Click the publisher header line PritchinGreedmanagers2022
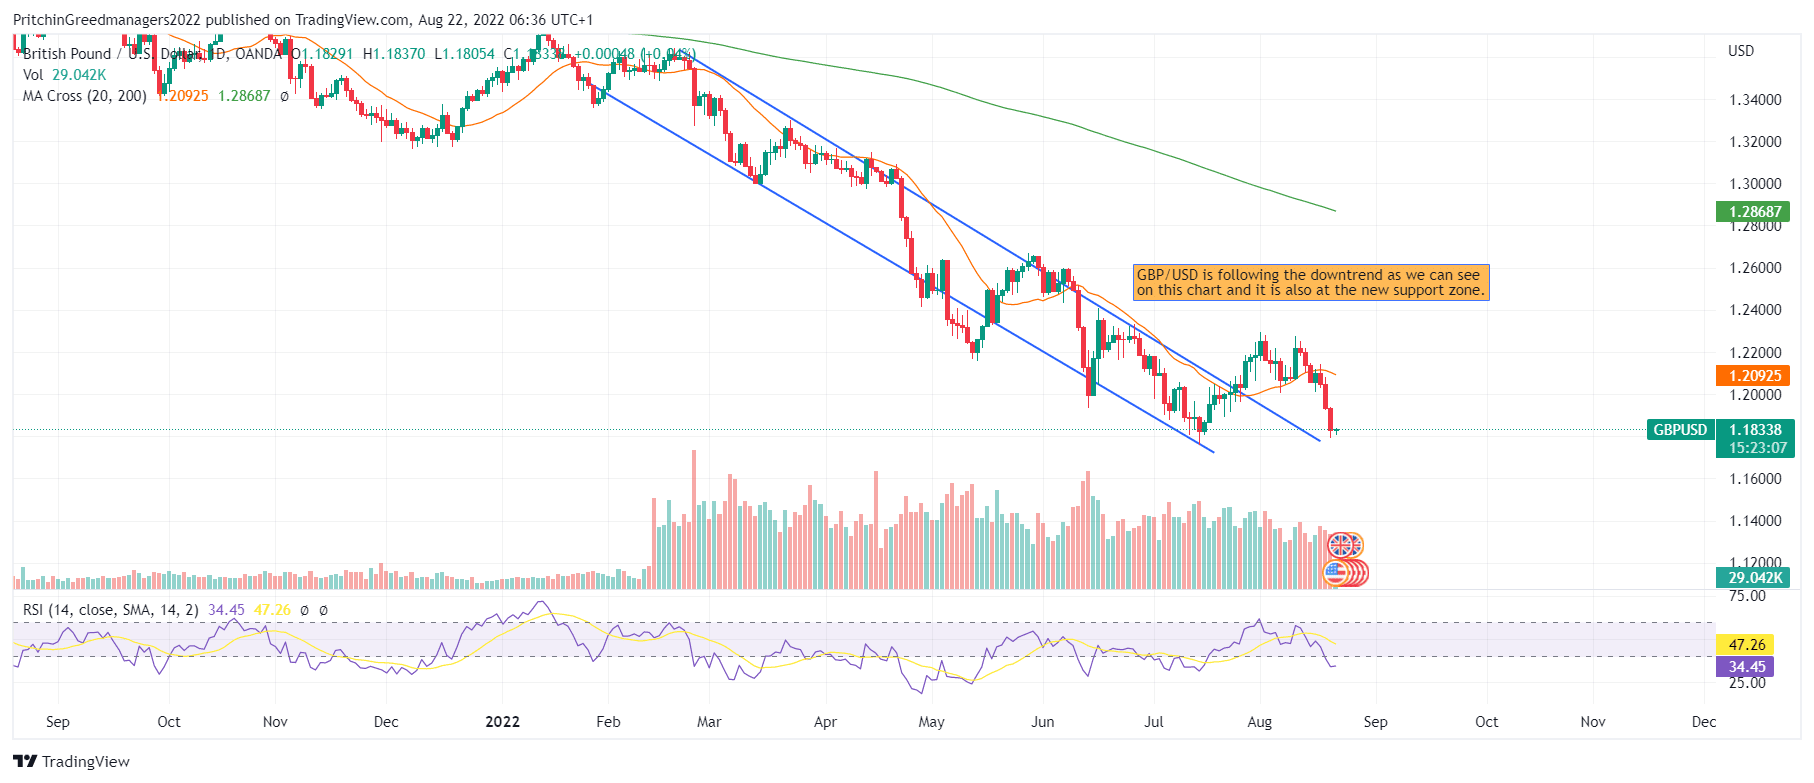The width and height of the screenshot is (1814, 783). pyautogui.click(x=303, y=20)
